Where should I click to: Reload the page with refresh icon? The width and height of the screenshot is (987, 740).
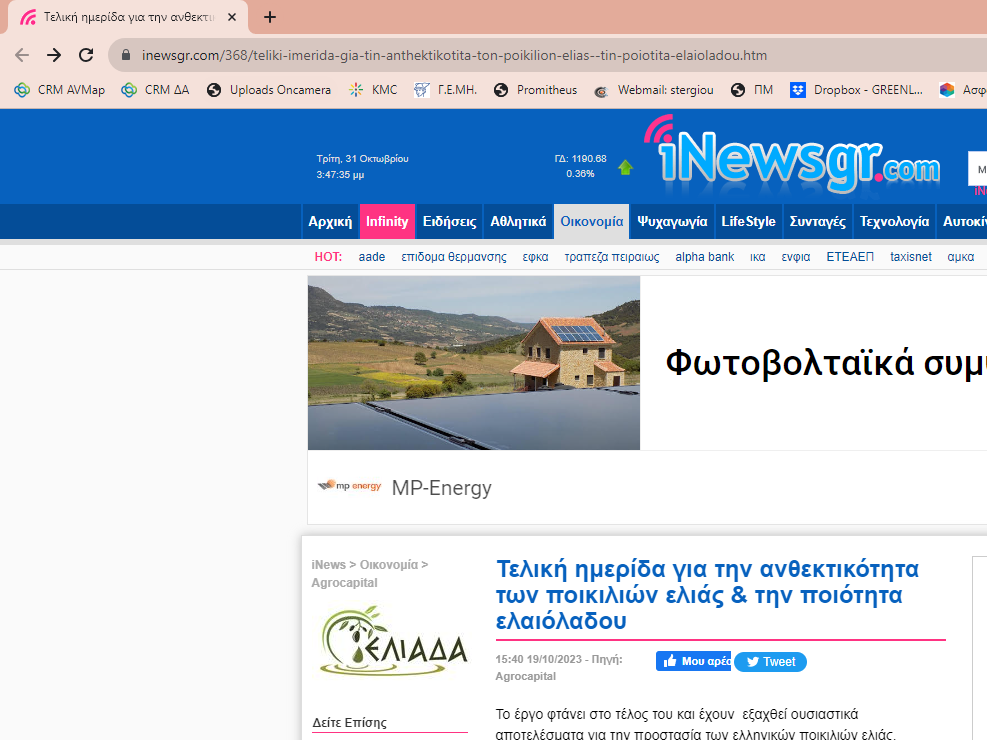click(86, 55)
